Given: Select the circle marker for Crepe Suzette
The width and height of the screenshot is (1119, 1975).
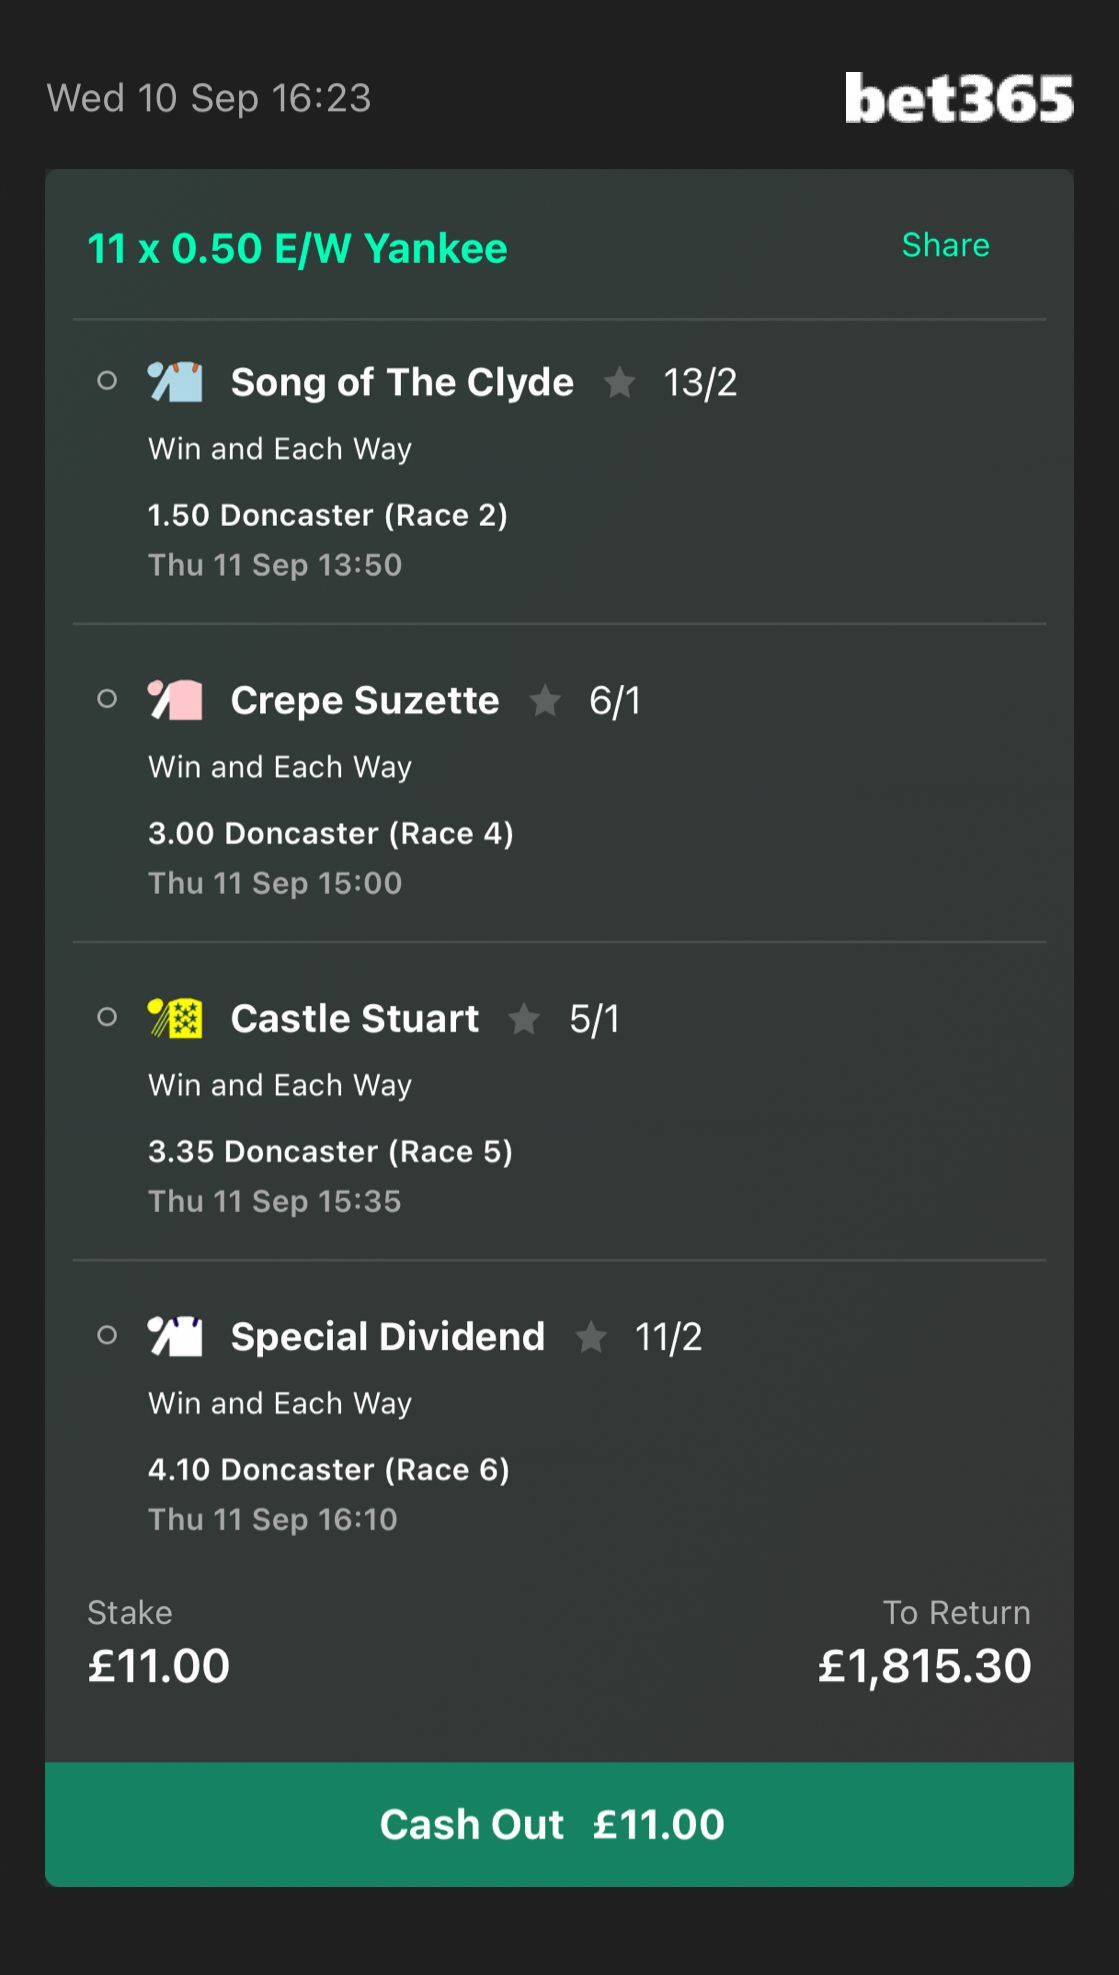Looking at the screenshot, I should (107, 699).
